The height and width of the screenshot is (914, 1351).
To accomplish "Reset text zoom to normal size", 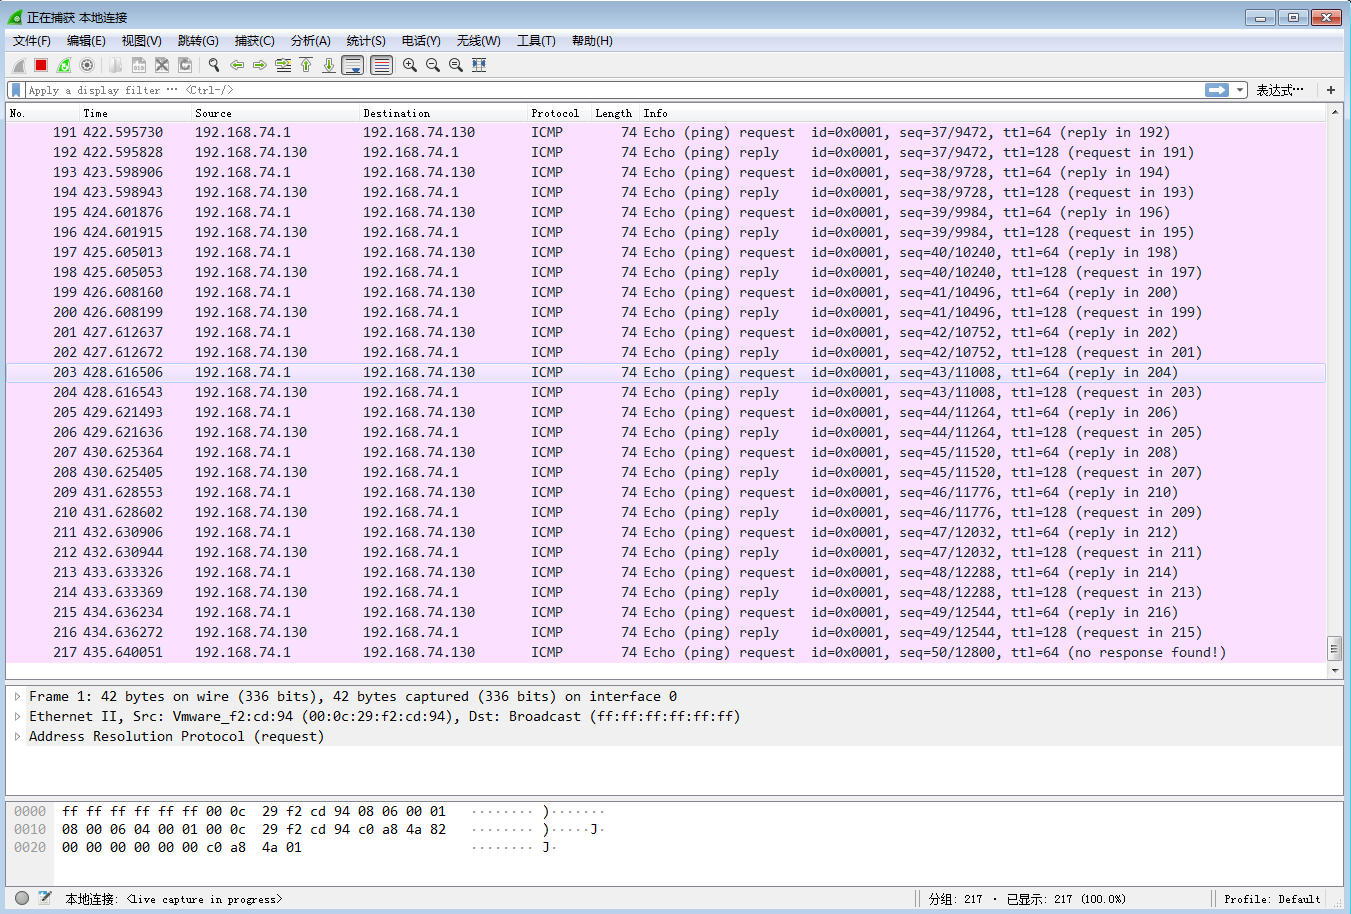I will 456,65.
